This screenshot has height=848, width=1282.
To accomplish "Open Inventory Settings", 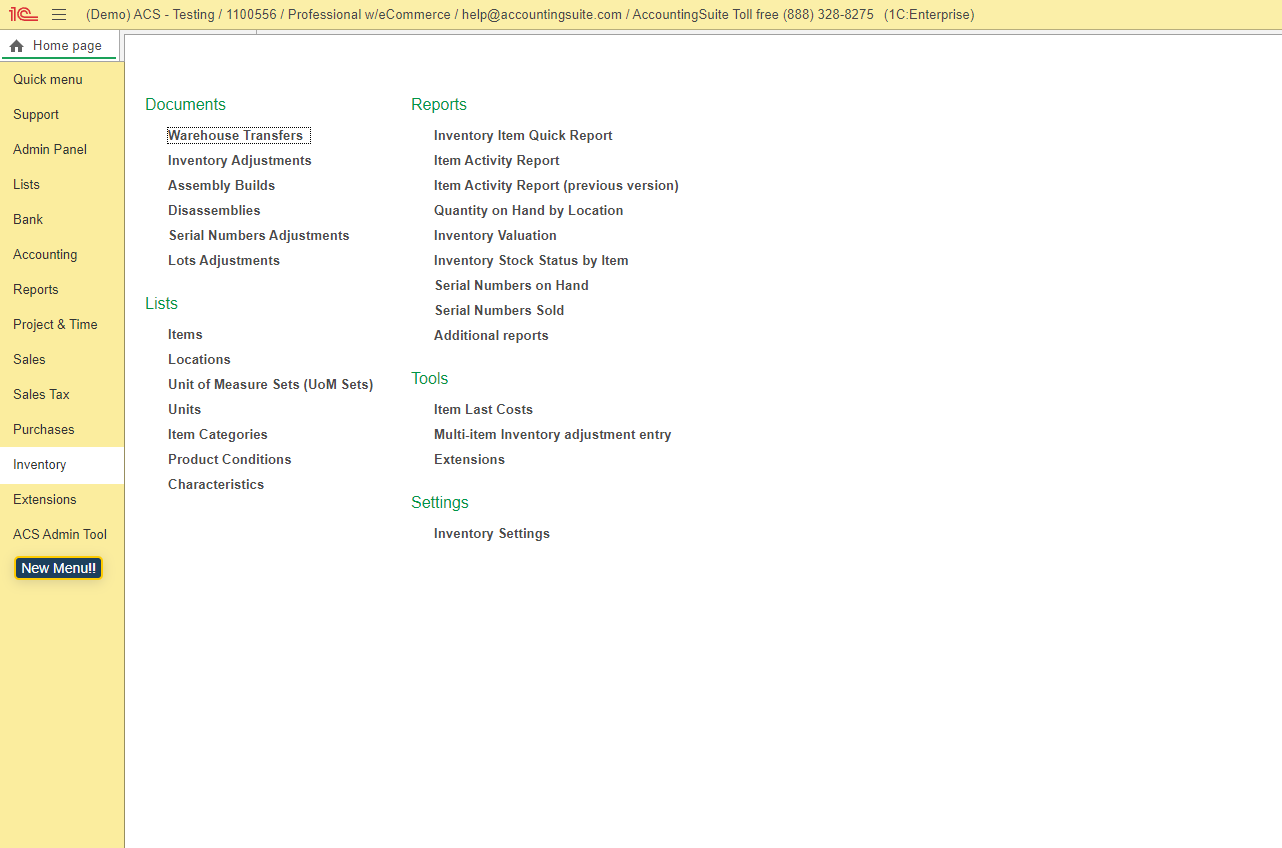I will click(492, 534).
